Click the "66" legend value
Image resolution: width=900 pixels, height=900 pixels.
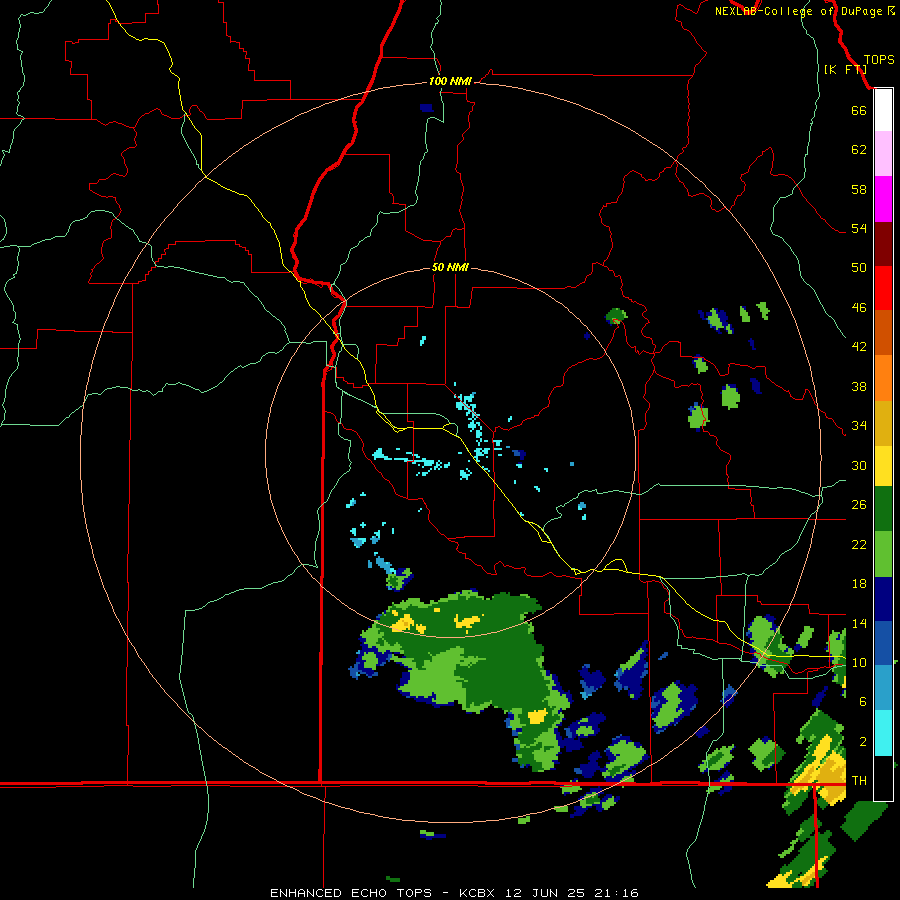click(x=859, y=110)
